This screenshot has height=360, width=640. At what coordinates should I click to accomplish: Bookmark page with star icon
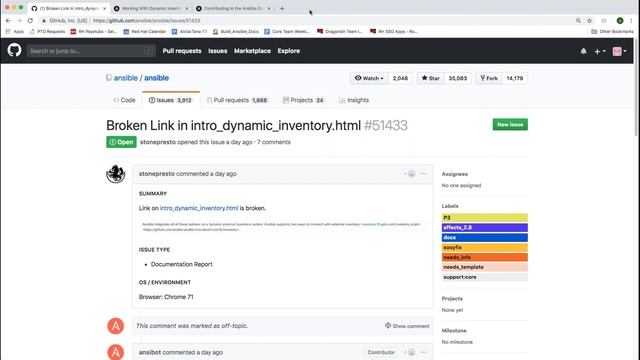coord(589,20)
